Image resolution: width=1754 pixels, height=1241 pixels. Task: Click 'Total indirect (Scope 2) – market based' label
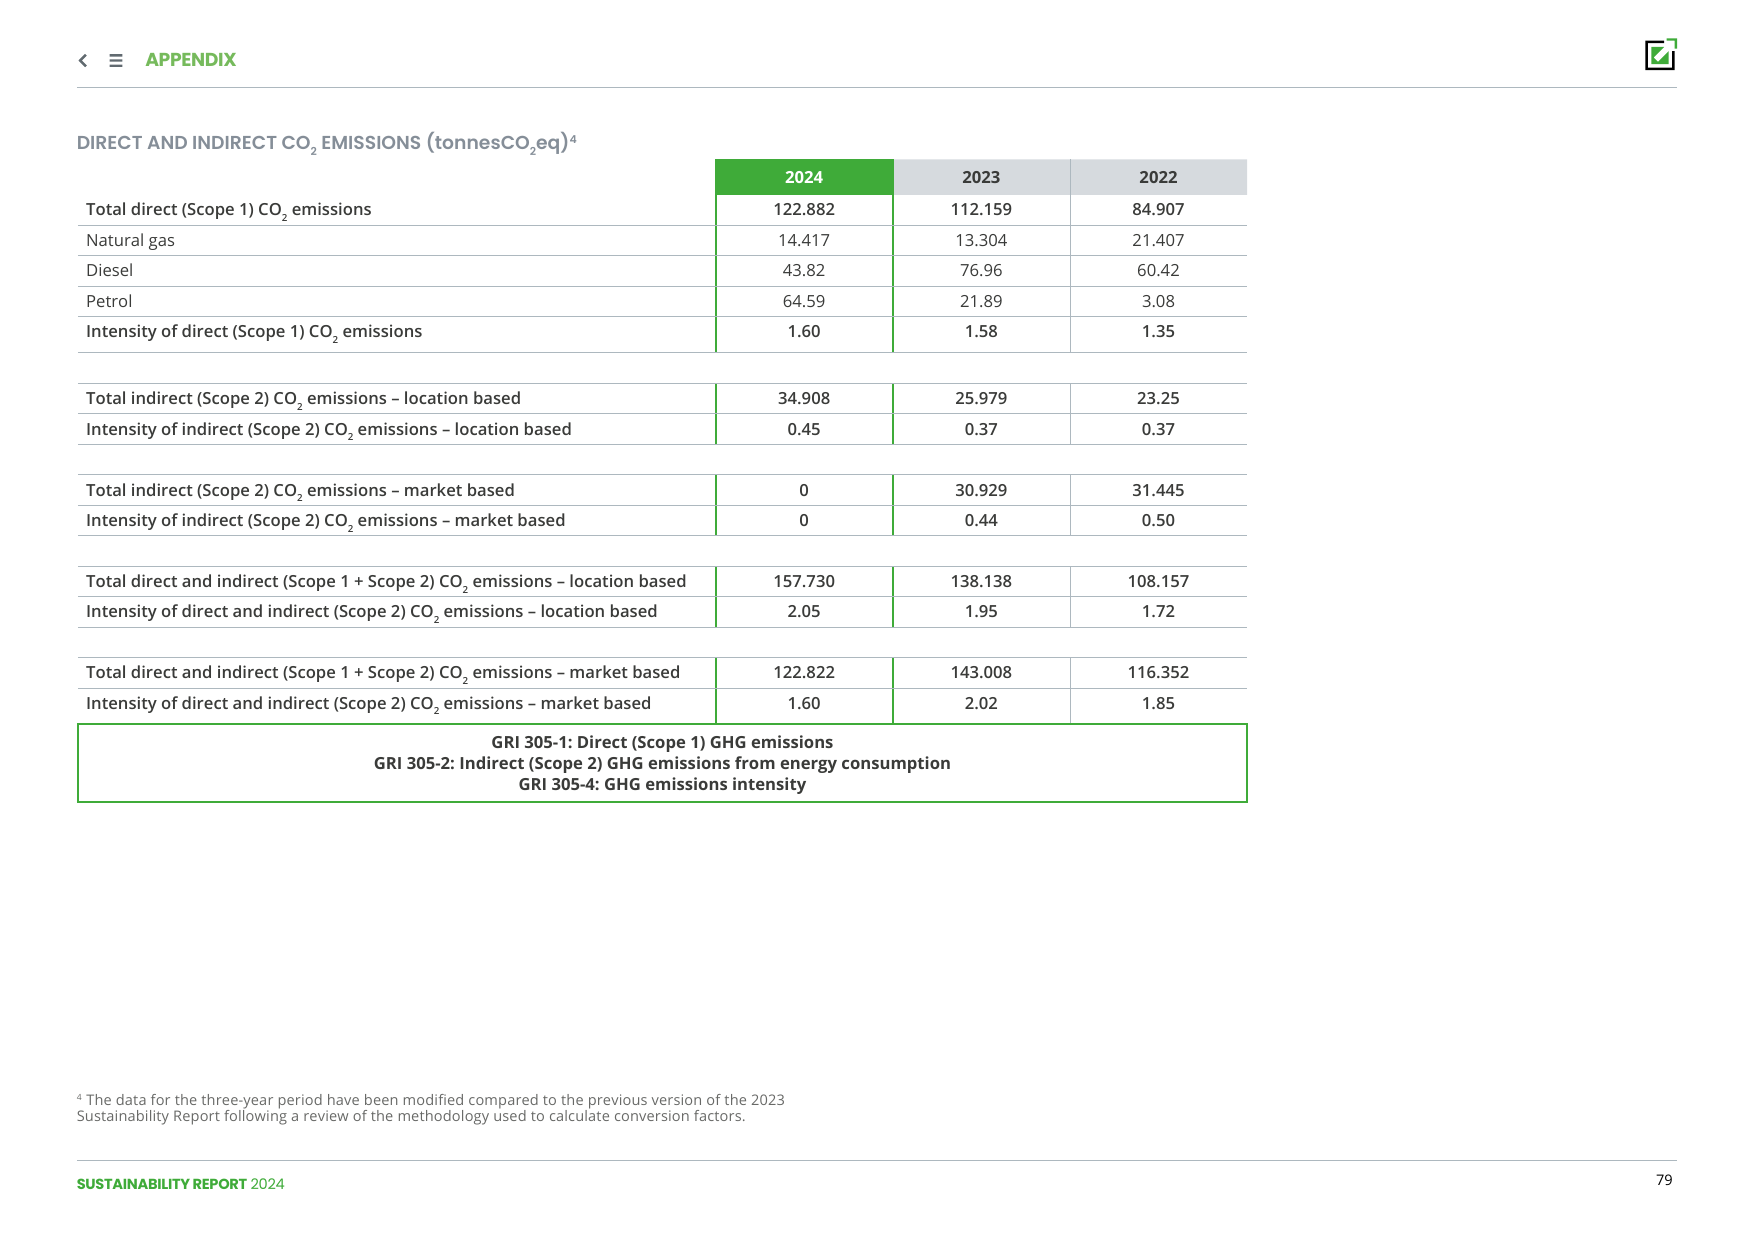tap(300, 491)
